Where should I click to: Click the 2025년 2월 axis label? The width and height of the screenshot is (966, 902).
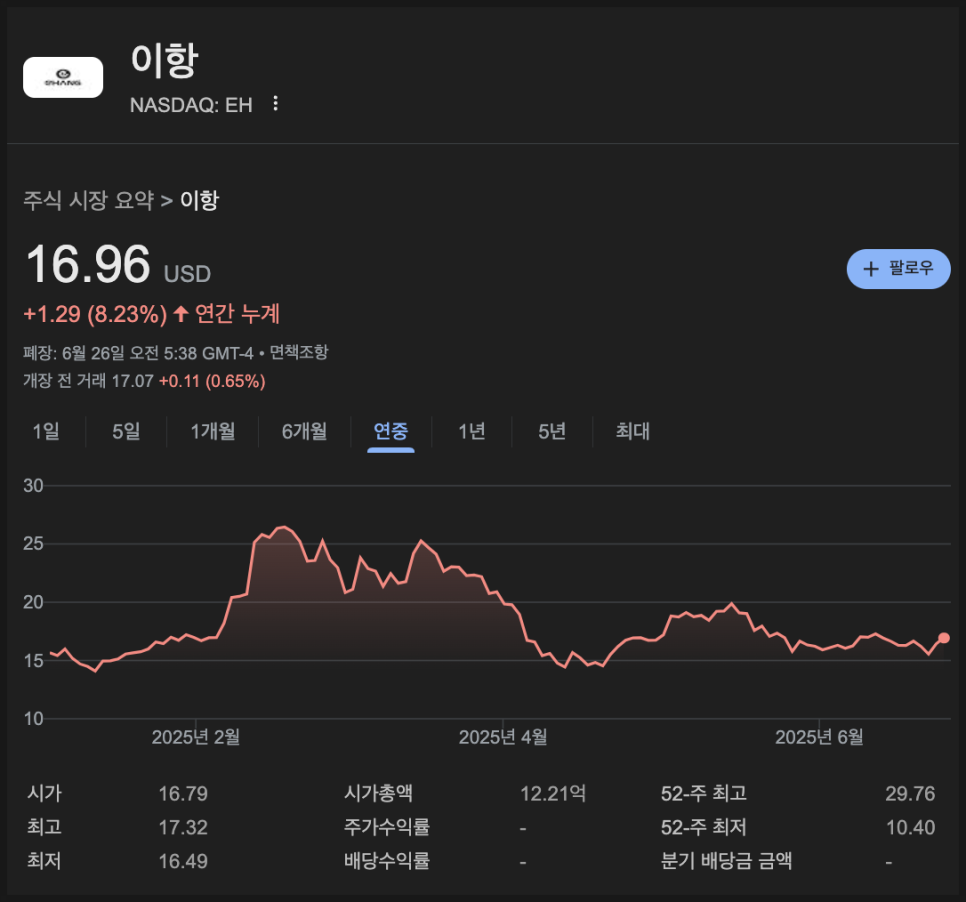click(x=196, y=737)
